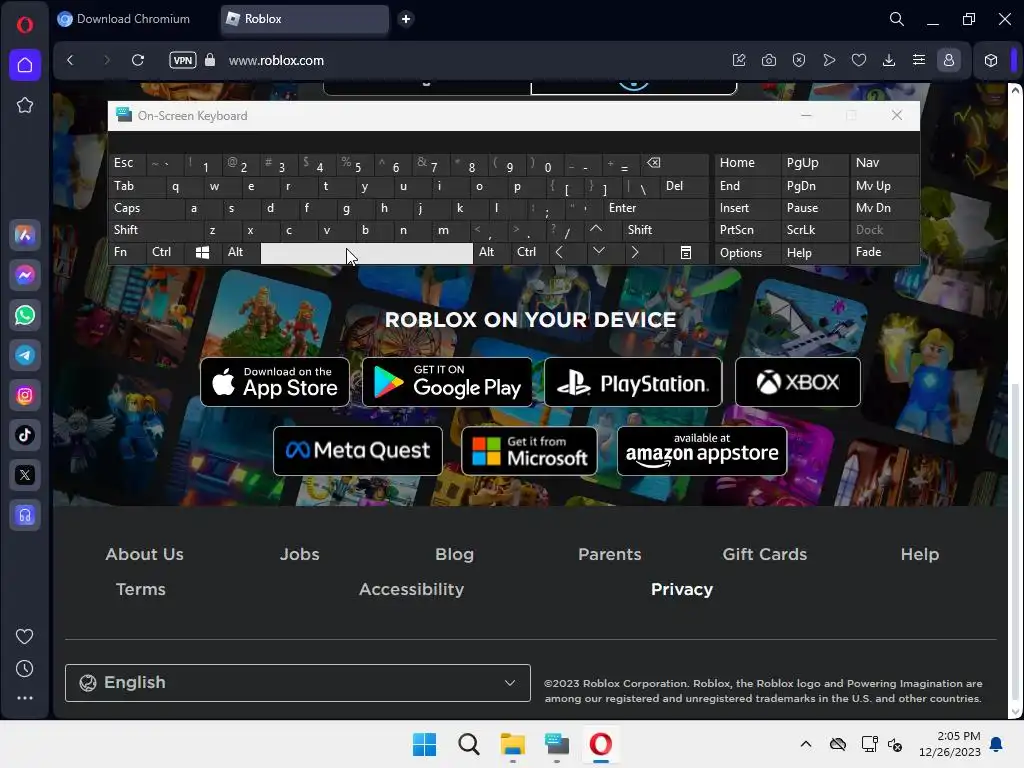Image resolution: width=1024 pixels, height=768 pixels.
Task: Expand the English language dropdown
Action: (x=298, y=683)
